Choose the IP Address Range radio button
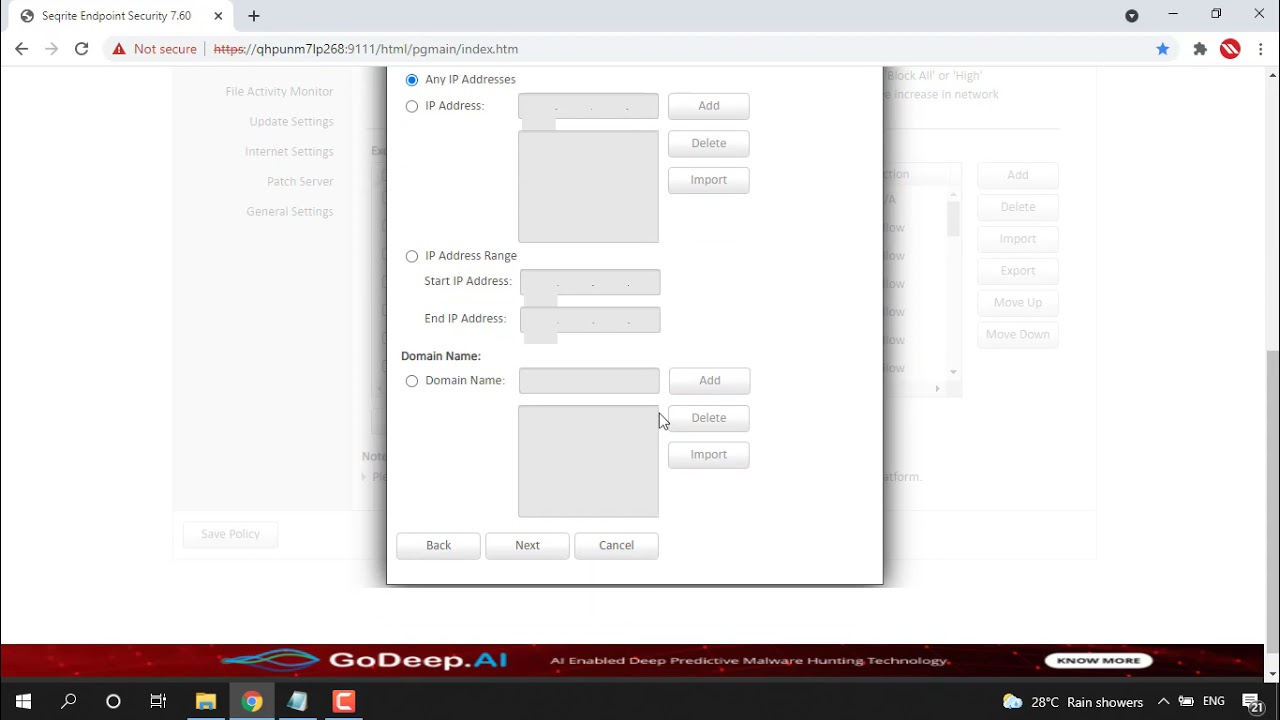The width and height of the screenshot is (1280, 720). pyautogui.click(x=412, y=256)
